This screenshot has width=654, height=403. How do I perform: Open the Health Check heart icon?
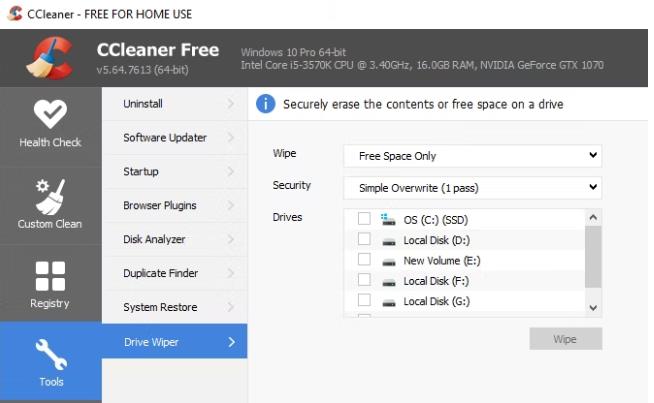coord(50,115)
